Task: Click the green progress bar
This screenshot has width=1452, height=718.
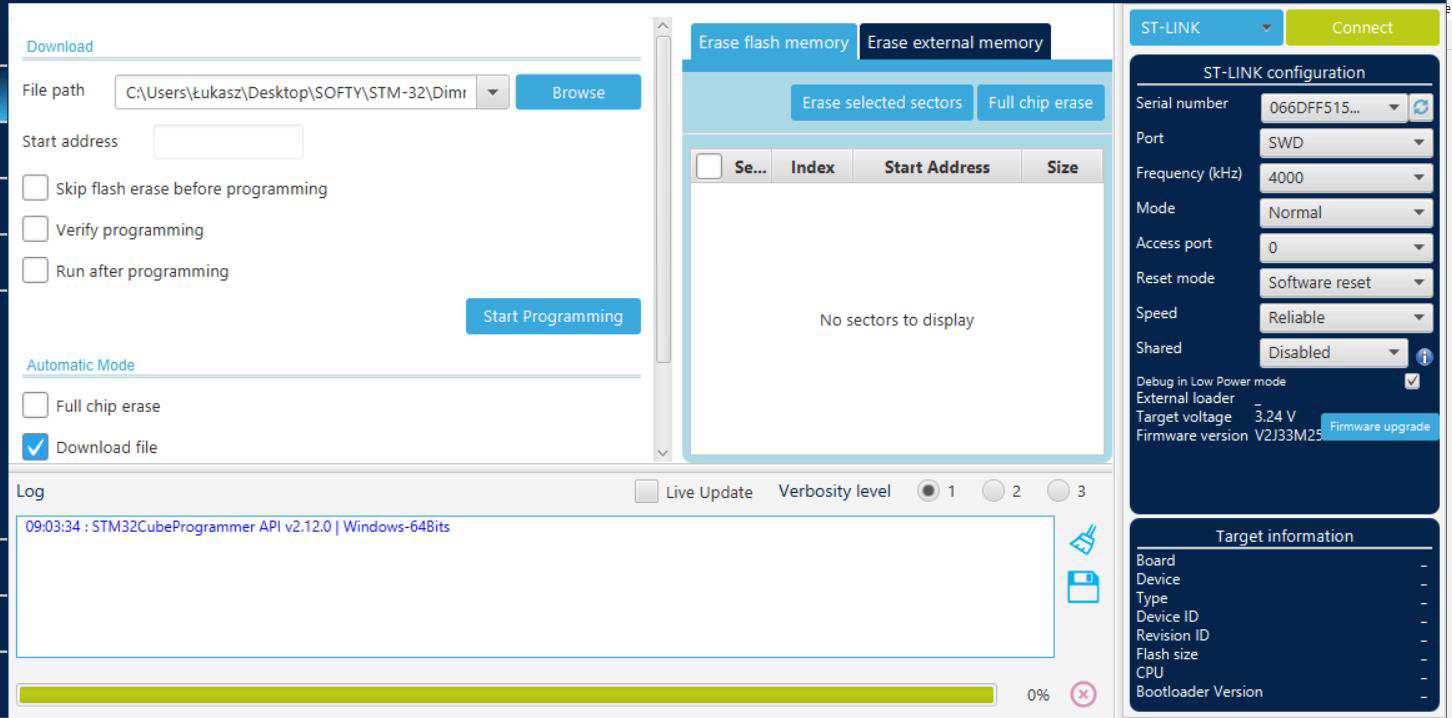Action: [506, 695]
